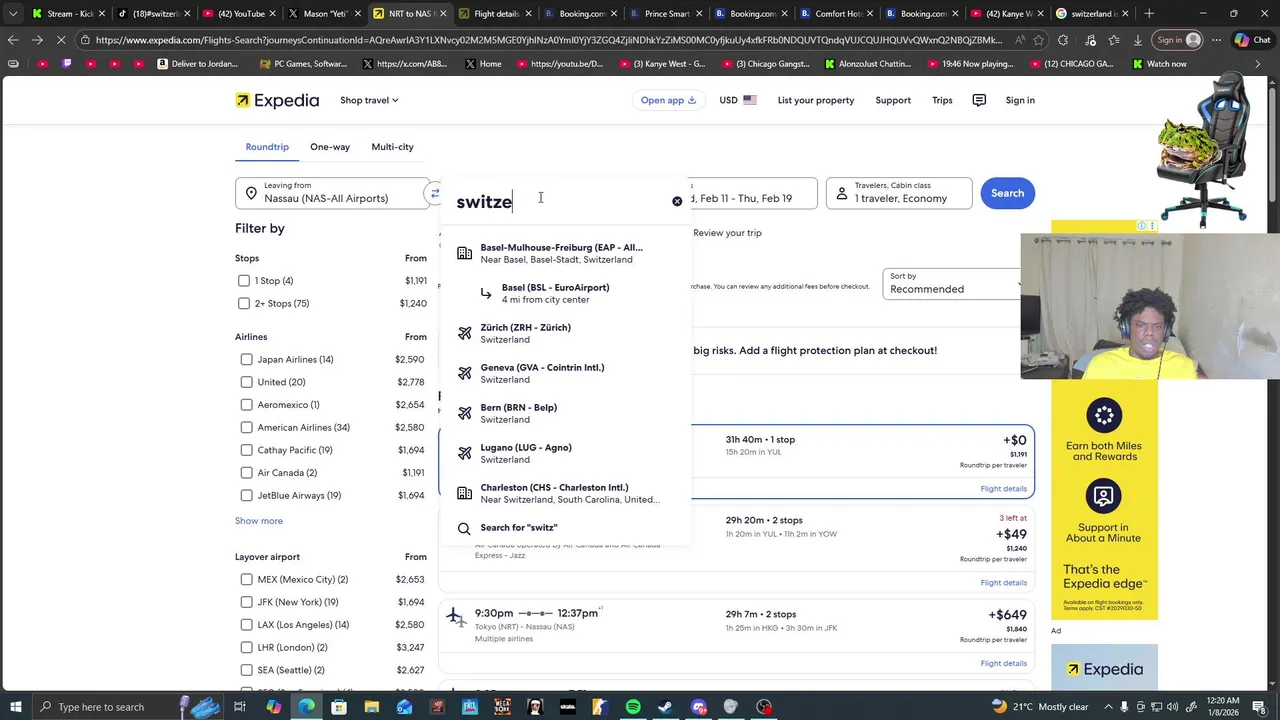1280x720 pixels.
Task: Tick the LHR (London) layover checkbox
Action: pos(246,647)
